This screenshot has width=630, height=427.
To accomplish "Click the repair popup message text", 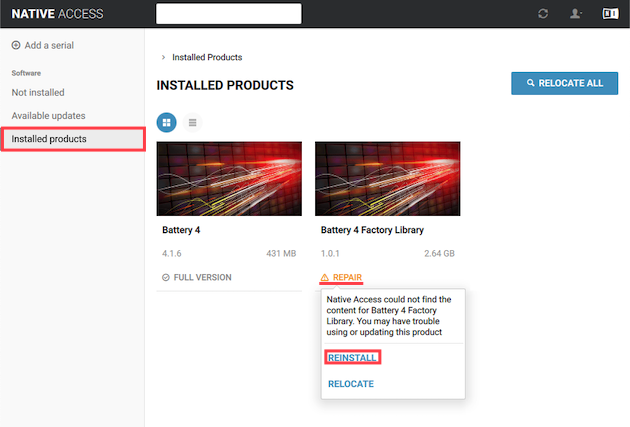I will (x=389, y=316).
